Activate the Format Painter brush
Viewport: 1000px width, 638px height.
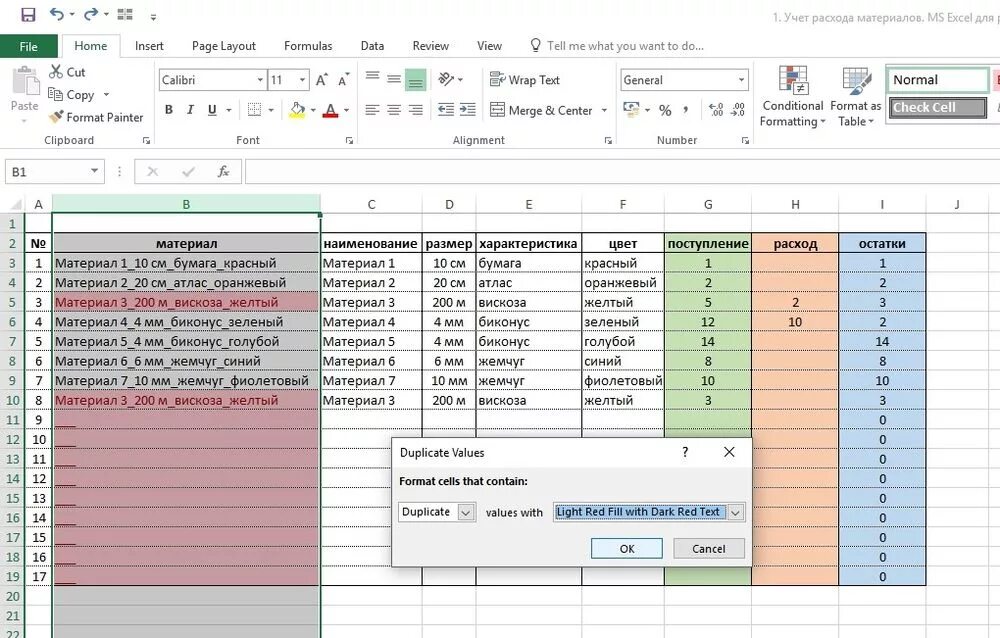coord(56,117)
